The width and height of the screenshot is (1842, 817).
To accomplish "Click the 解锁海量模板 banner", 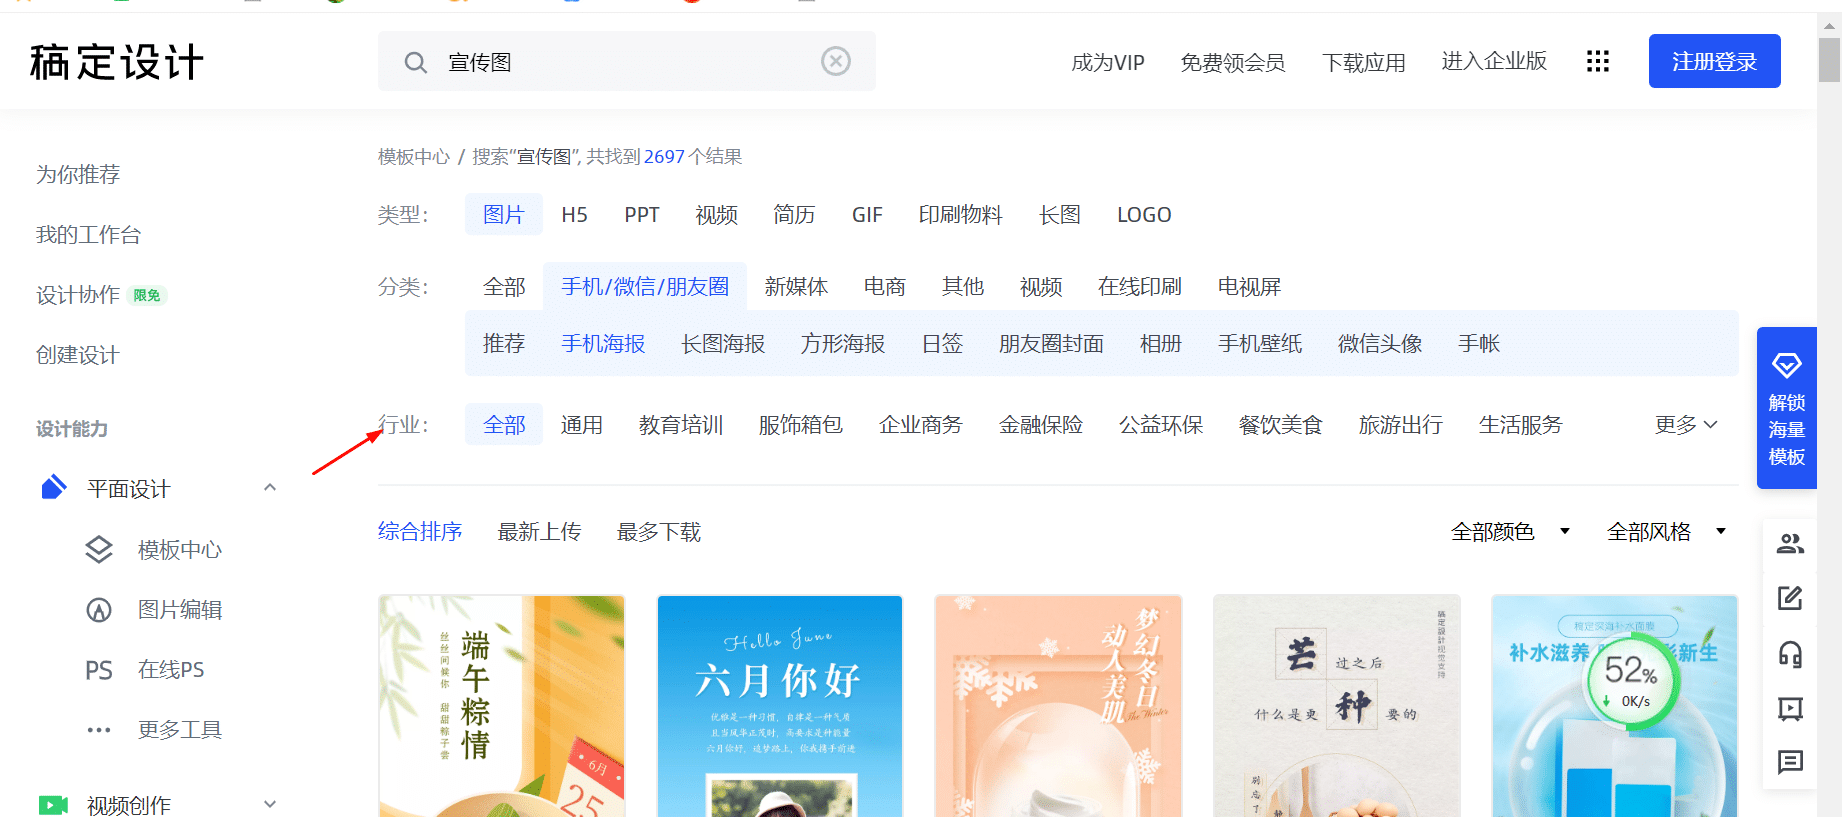I will point(1787,408).
